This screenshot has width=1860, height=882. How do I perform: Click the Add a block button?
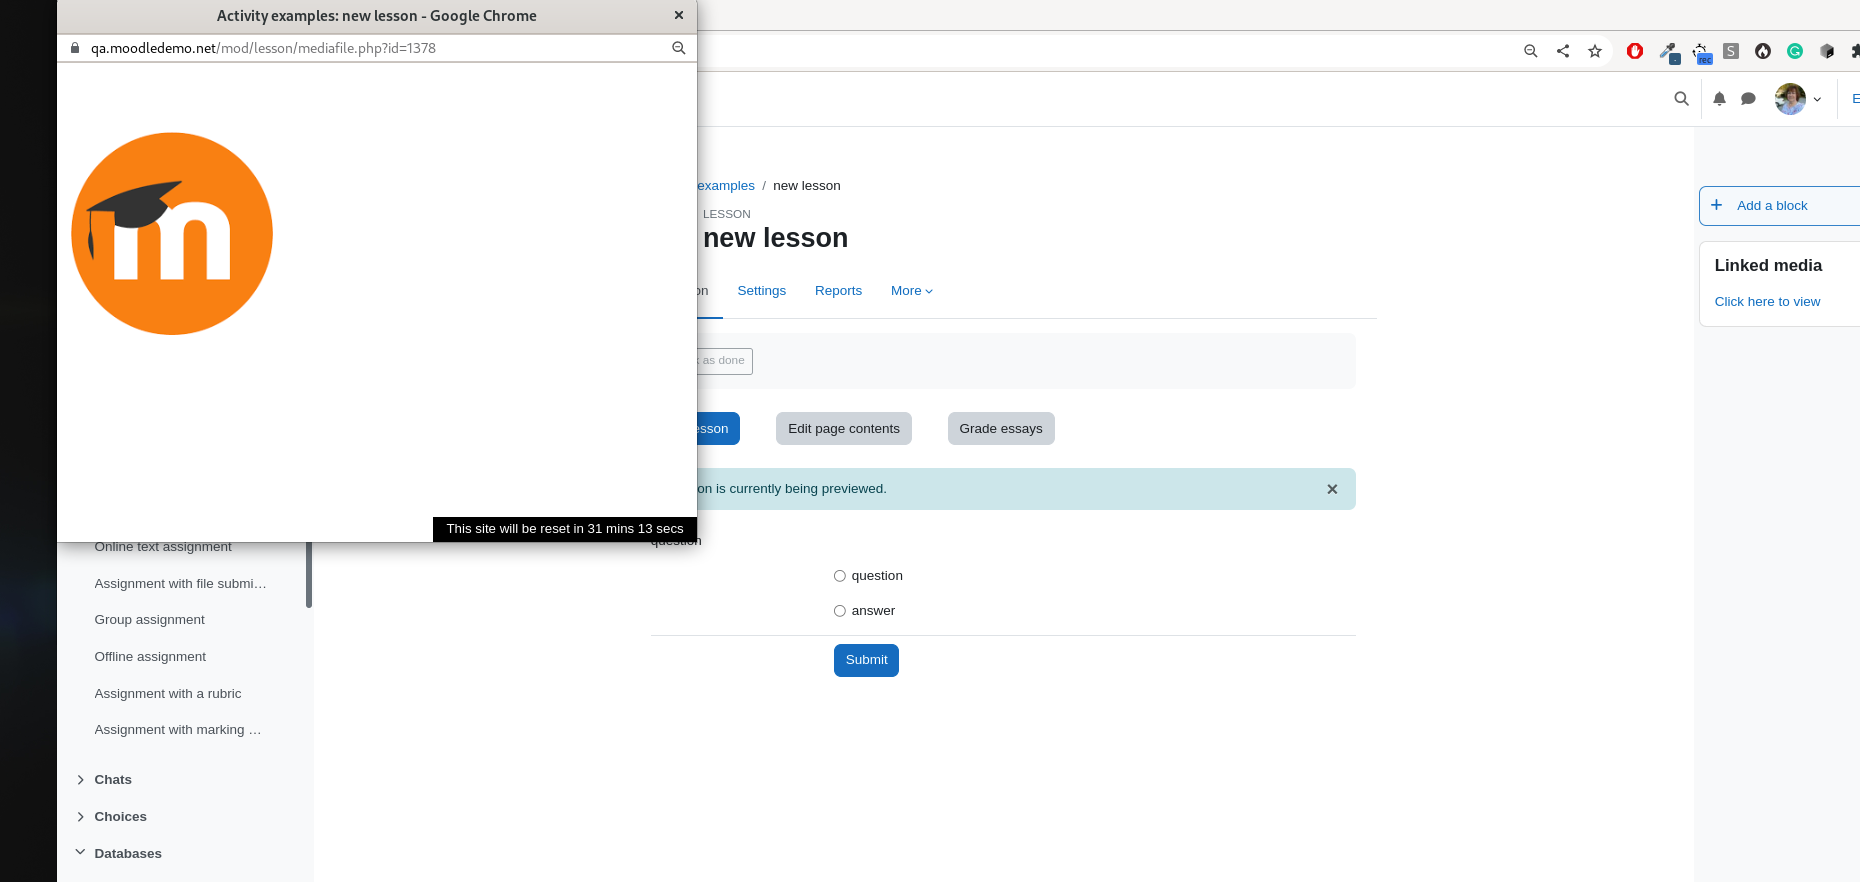tap(1779, 205)
